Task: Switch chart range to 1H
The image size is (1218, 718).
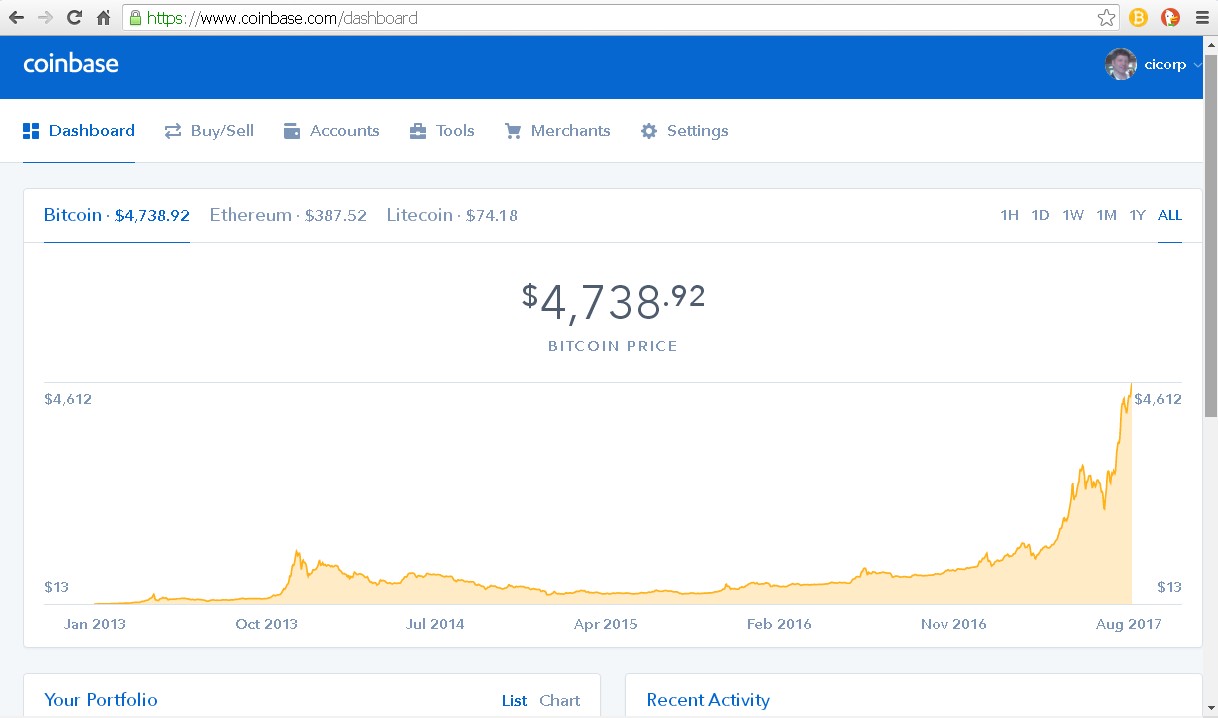Action: point(1010,215)
